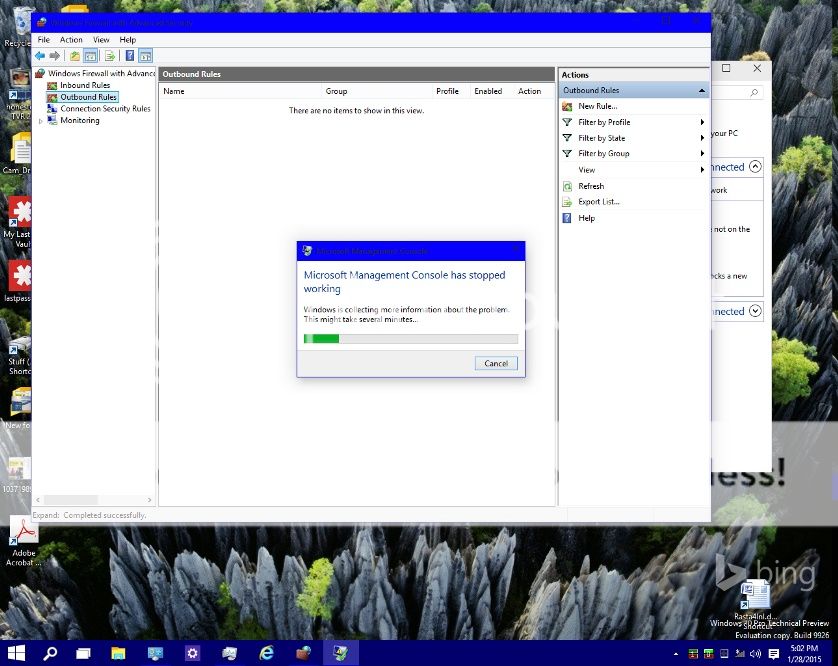Toggle Show/Hide Action Pane toolbar icon

[x=145, y=56]
